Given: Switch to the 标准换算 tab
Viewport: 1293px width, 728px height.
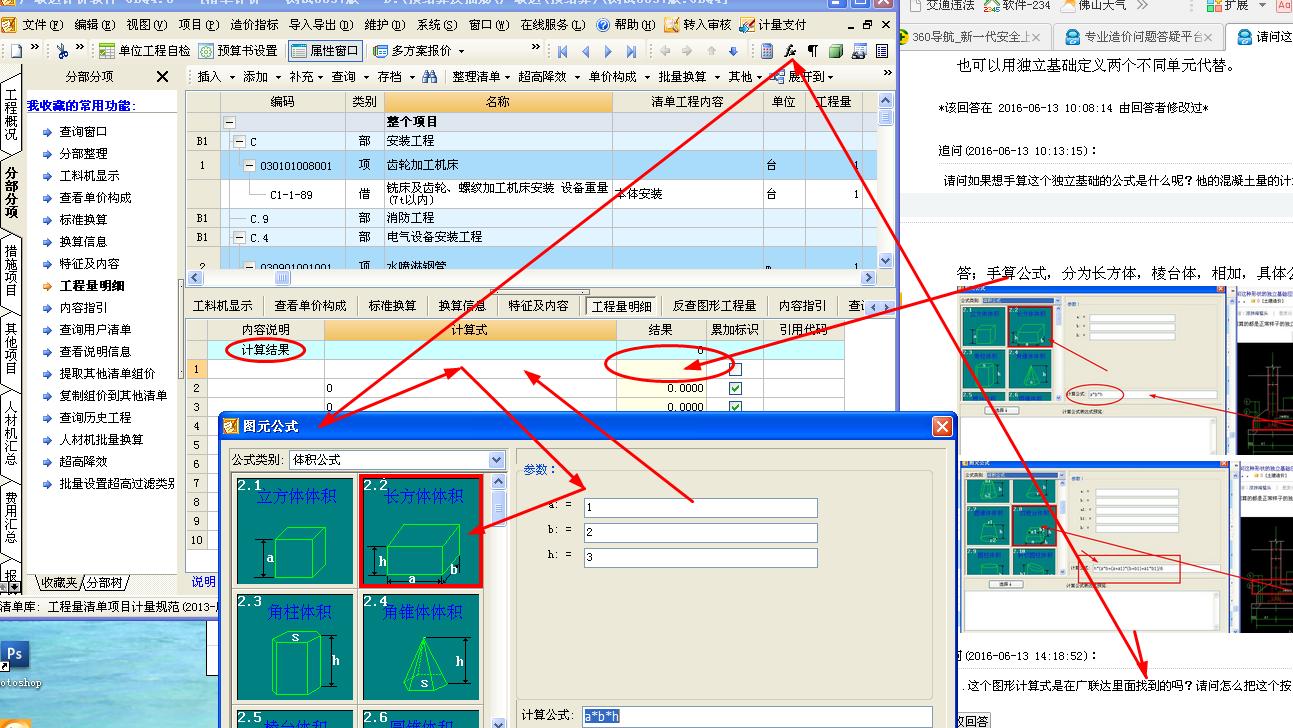Looking at the screenshot, I should pos(392,306).
